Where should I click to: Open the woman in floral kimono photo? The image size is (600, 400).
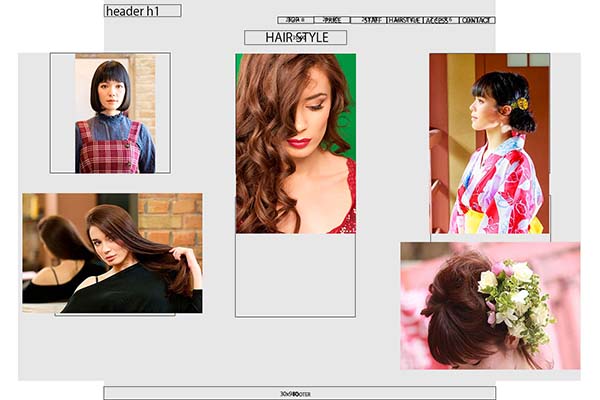pos(490,143)
